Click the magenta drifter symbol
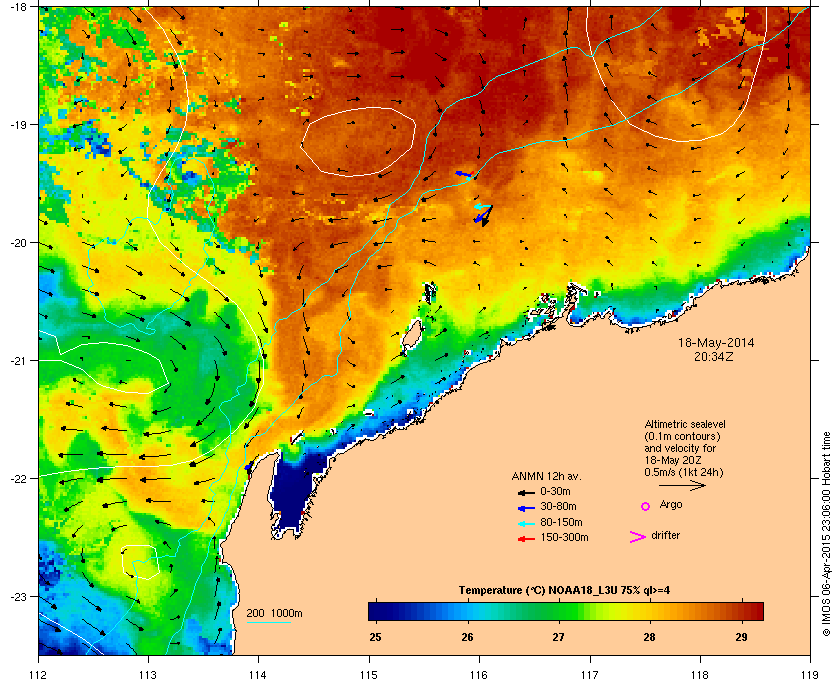The width and height of the screenshot is (840, 680). click(638, 537)
